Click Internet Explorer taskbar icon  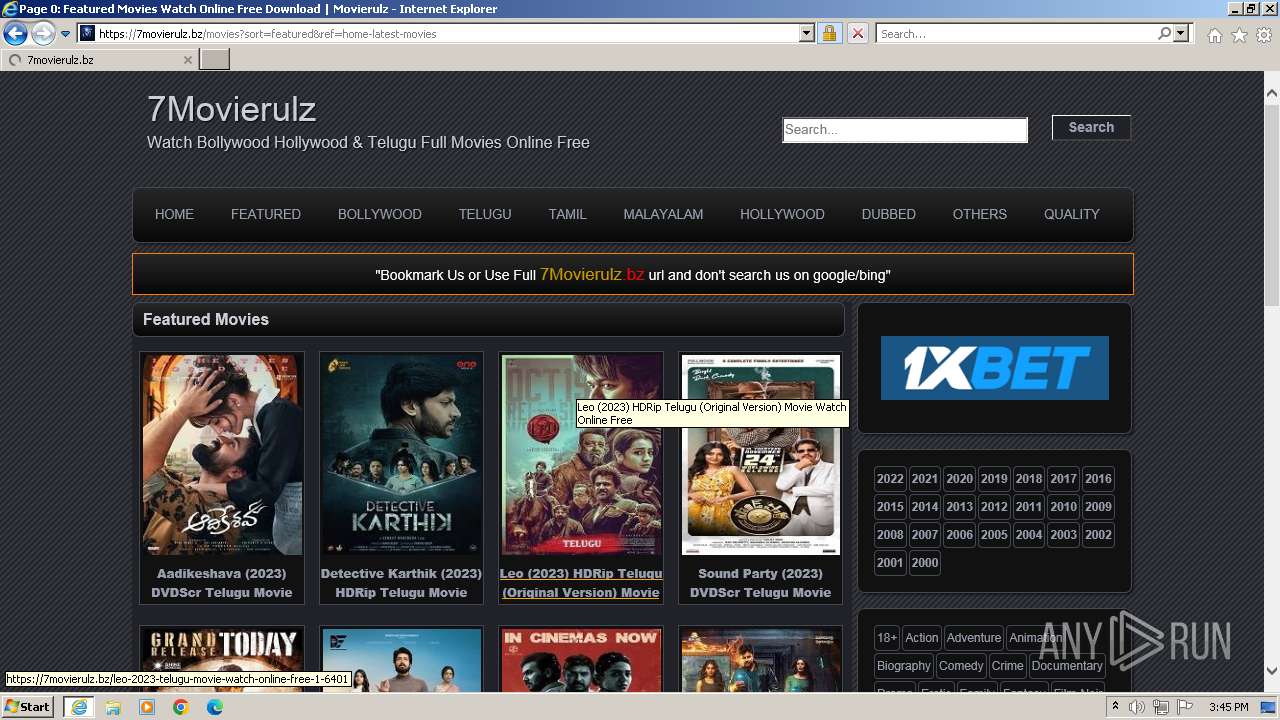pos(79,707)
